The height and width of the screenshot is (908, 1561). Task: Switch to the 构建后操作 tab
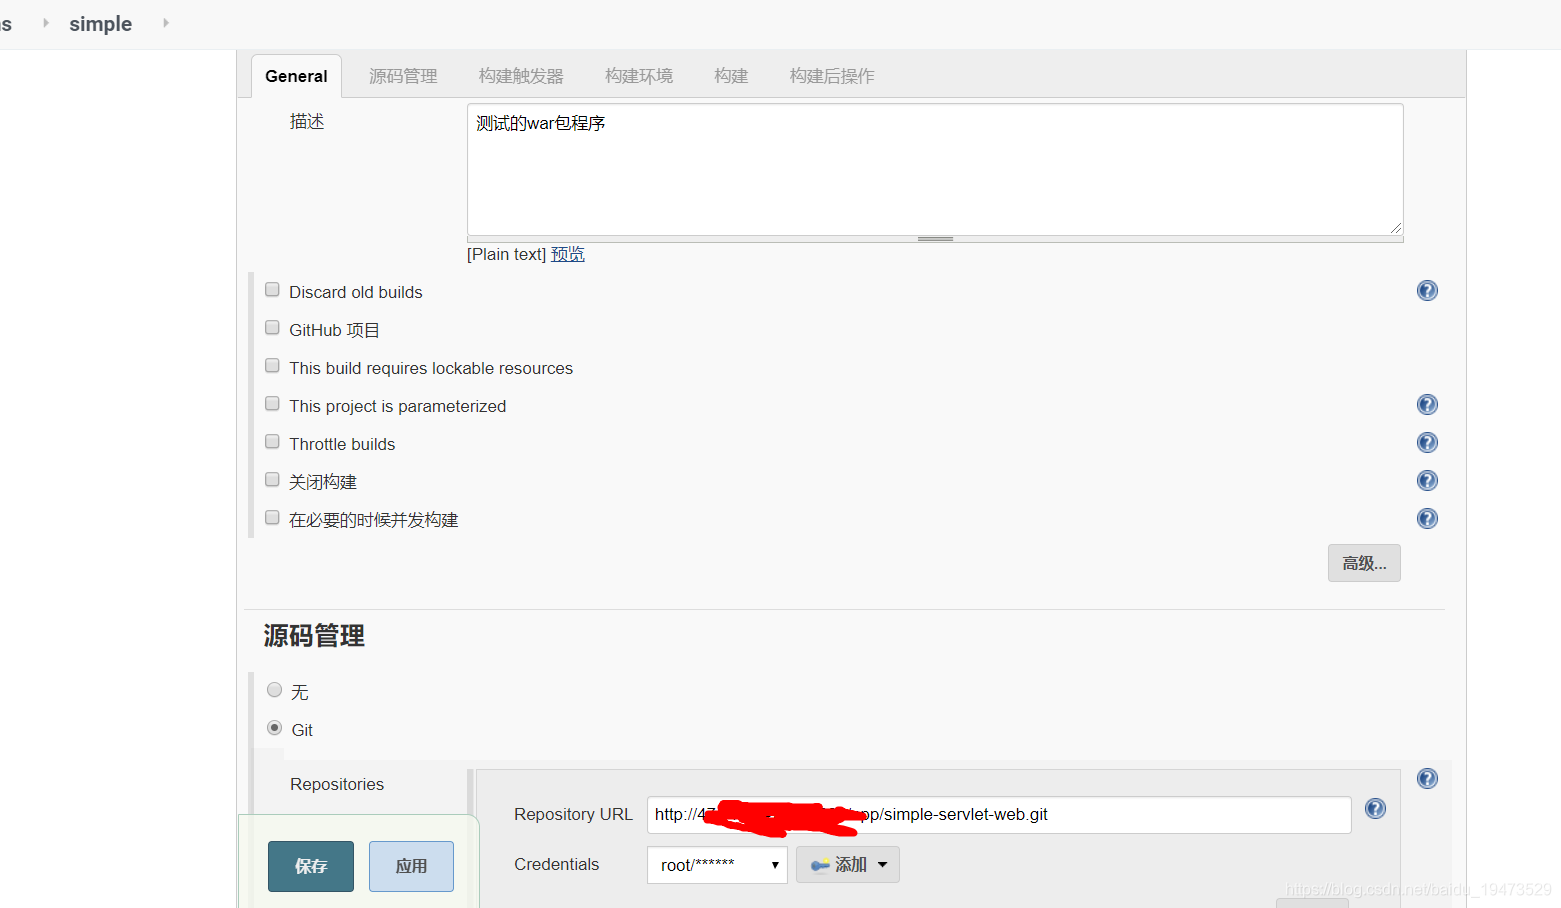point(832,76)
